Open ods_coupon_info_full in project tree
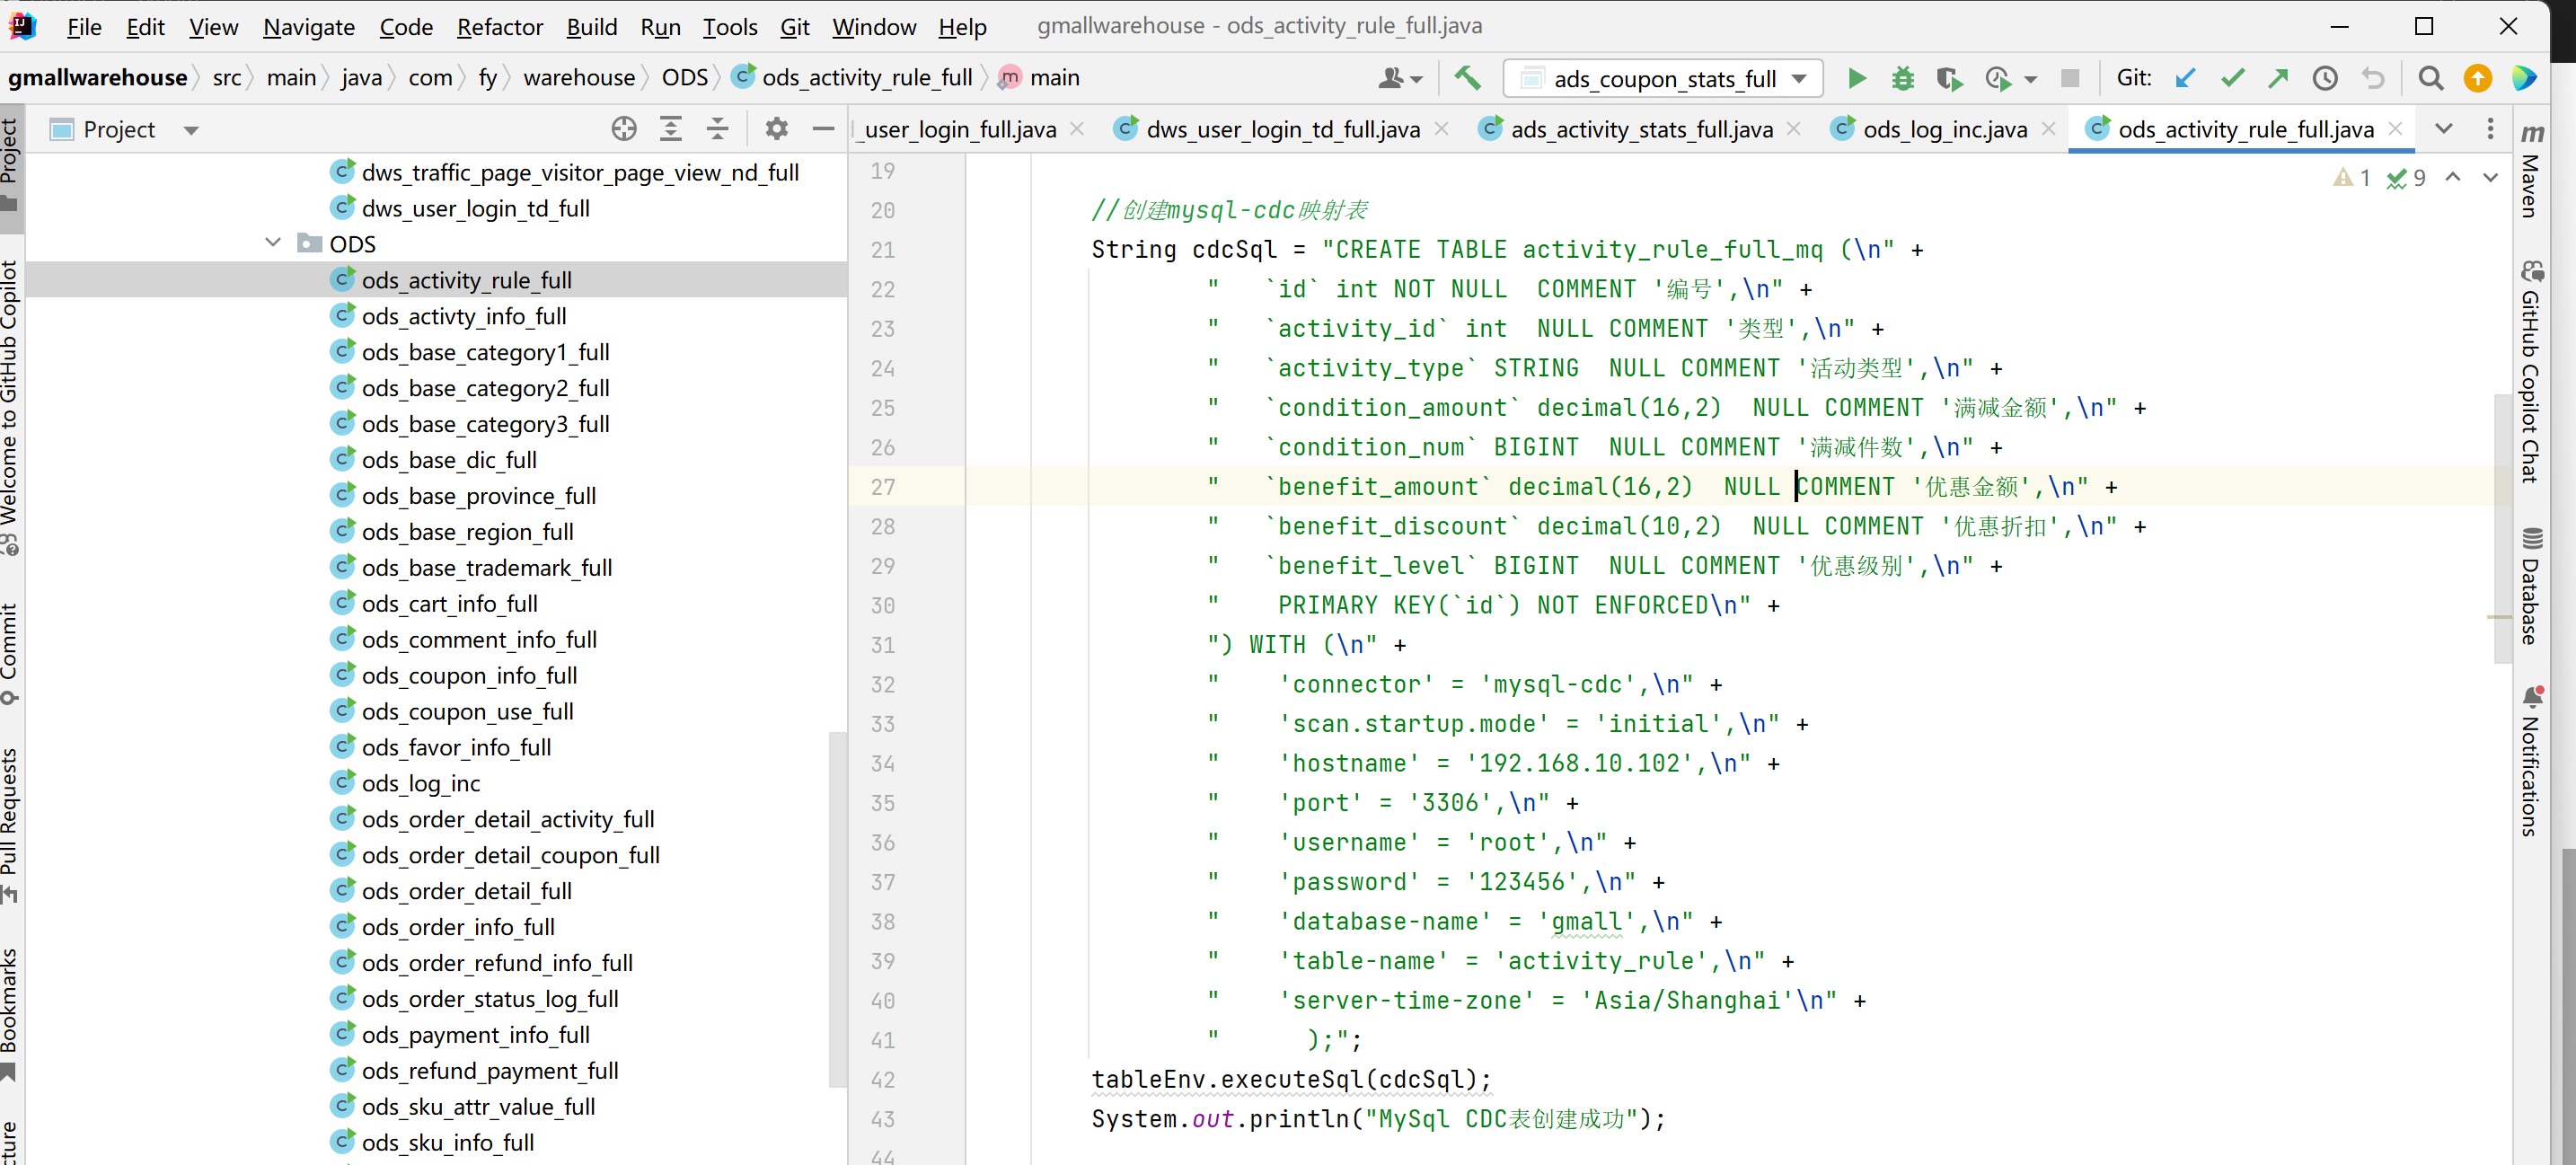Image resolution: width=2576 pixels, height=1165 pixels. point(469,675)
